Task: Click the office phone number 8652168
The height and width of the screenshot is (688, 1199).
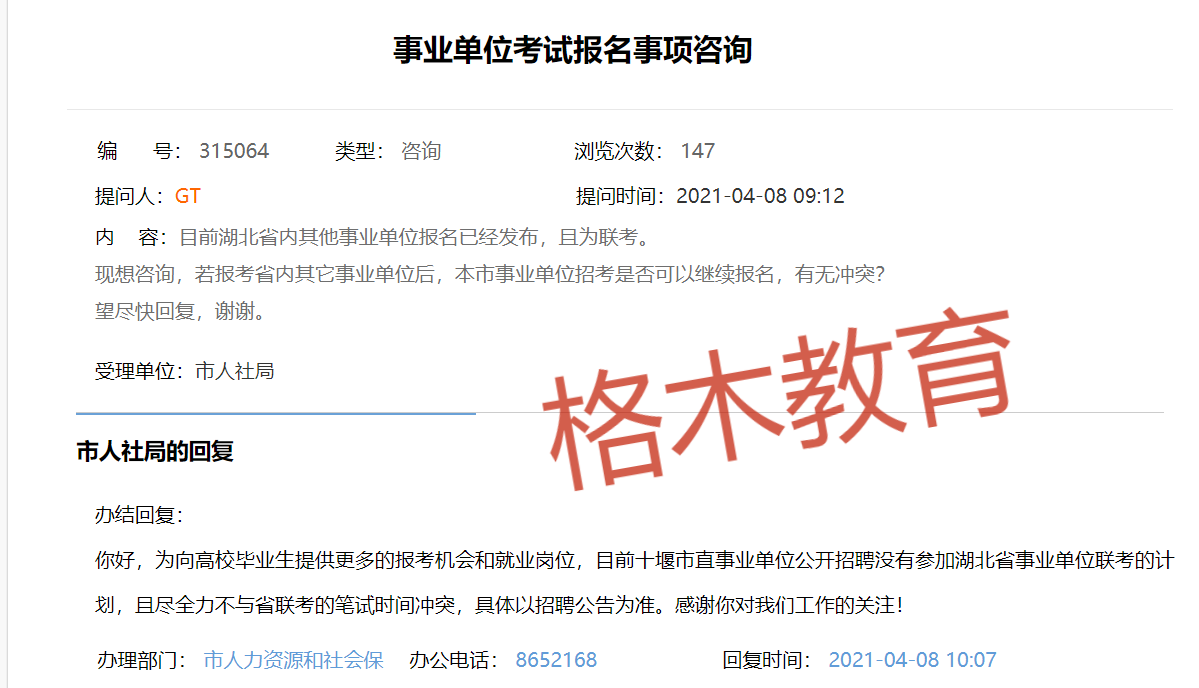Action: [556, 660]
